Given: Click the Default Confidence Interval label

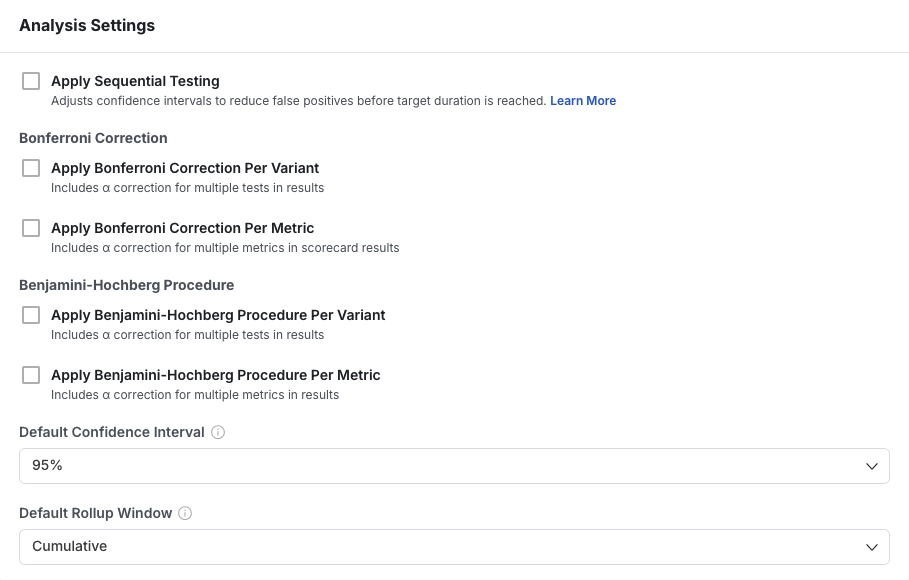Looking at the screenshot, I should (x=112, y=432).
